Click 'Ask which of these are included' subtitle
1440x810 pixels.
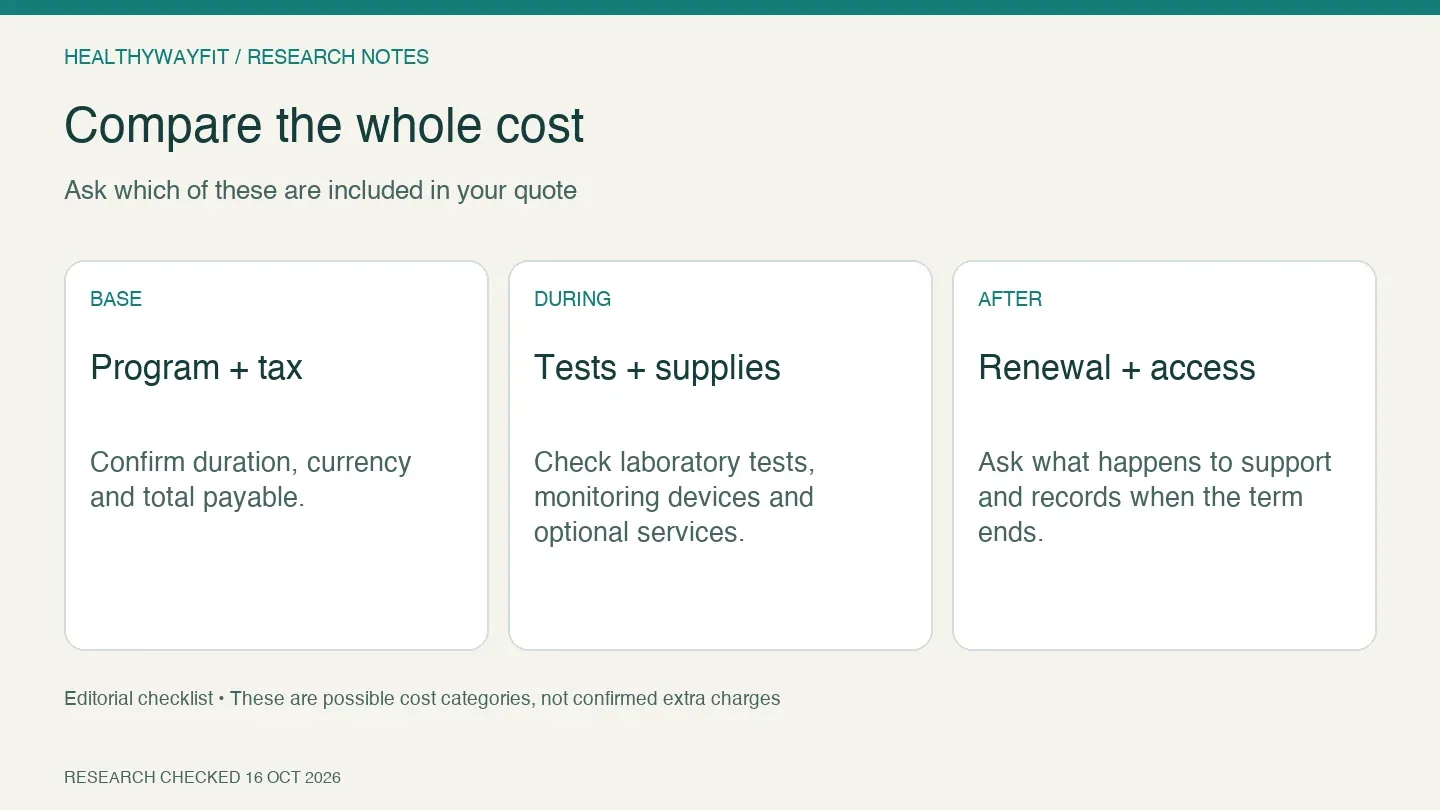point(320,190)
